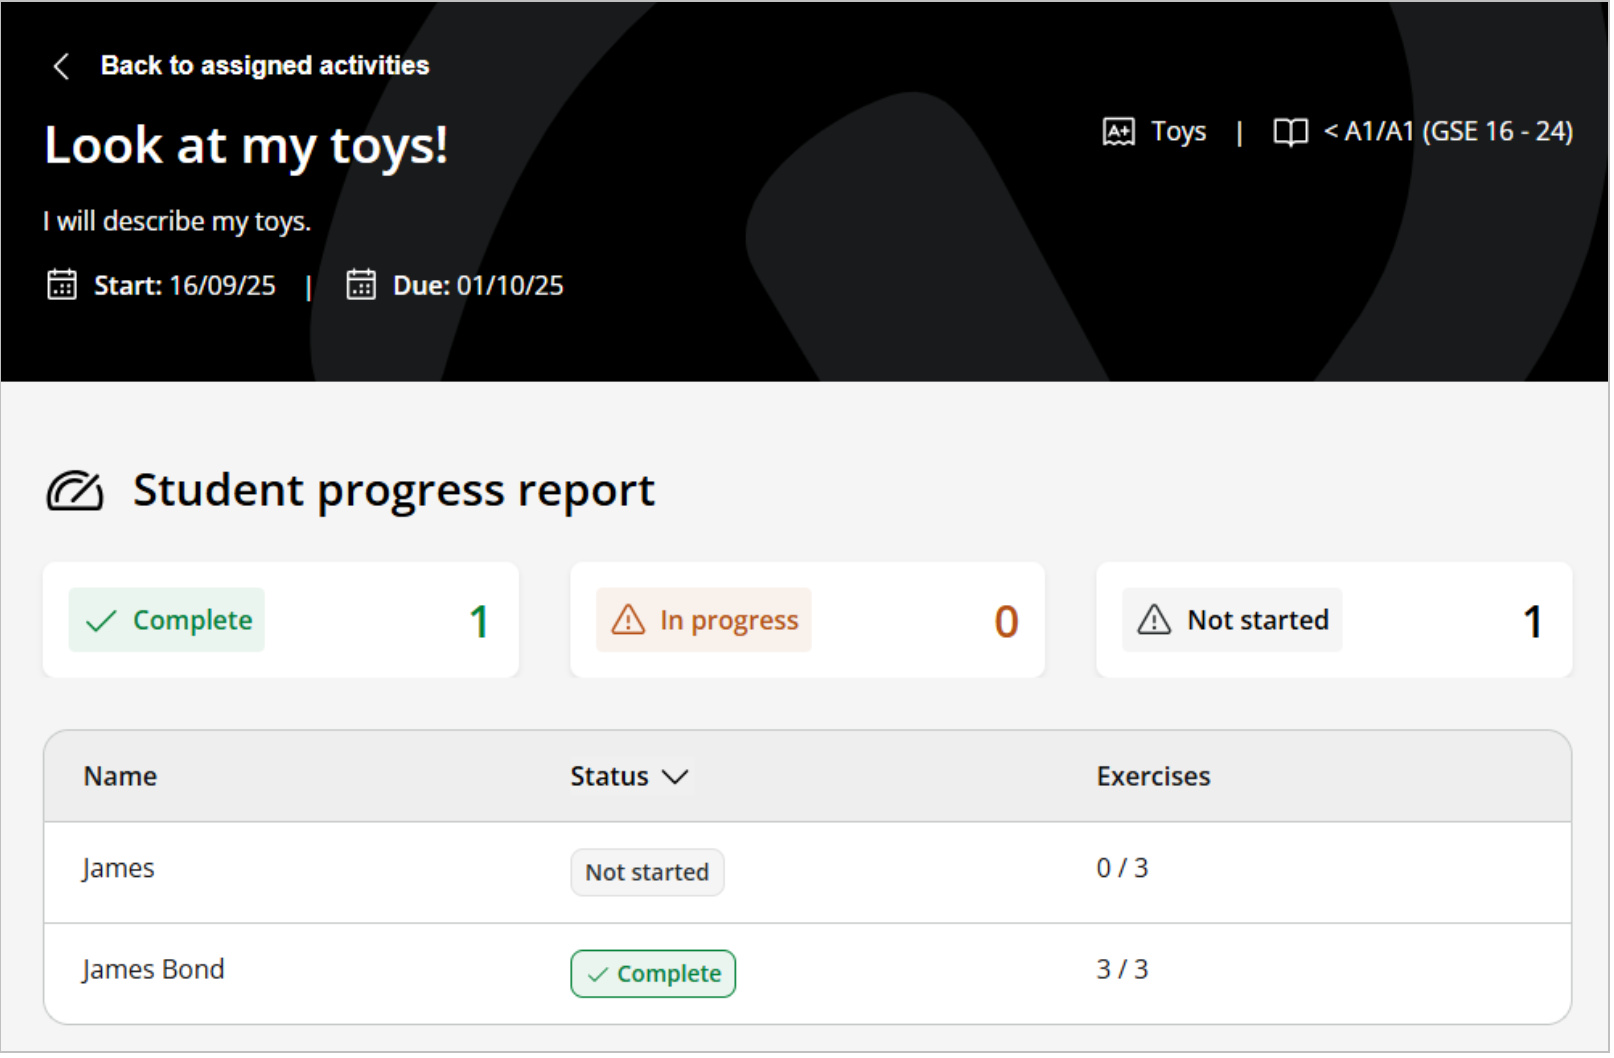This screenshot has height=1058, width=1614.
Task: Click the Toys vocabulary topic icon
Action: (1120, 132)
